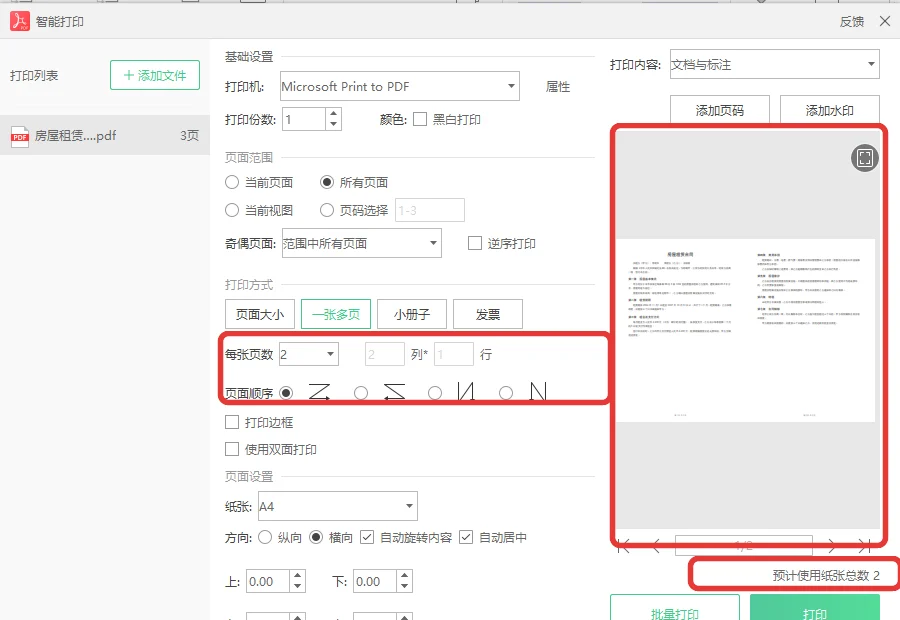The image size is (900, 620).
Task: Click the add page number button
Action: tap(720, 110)
